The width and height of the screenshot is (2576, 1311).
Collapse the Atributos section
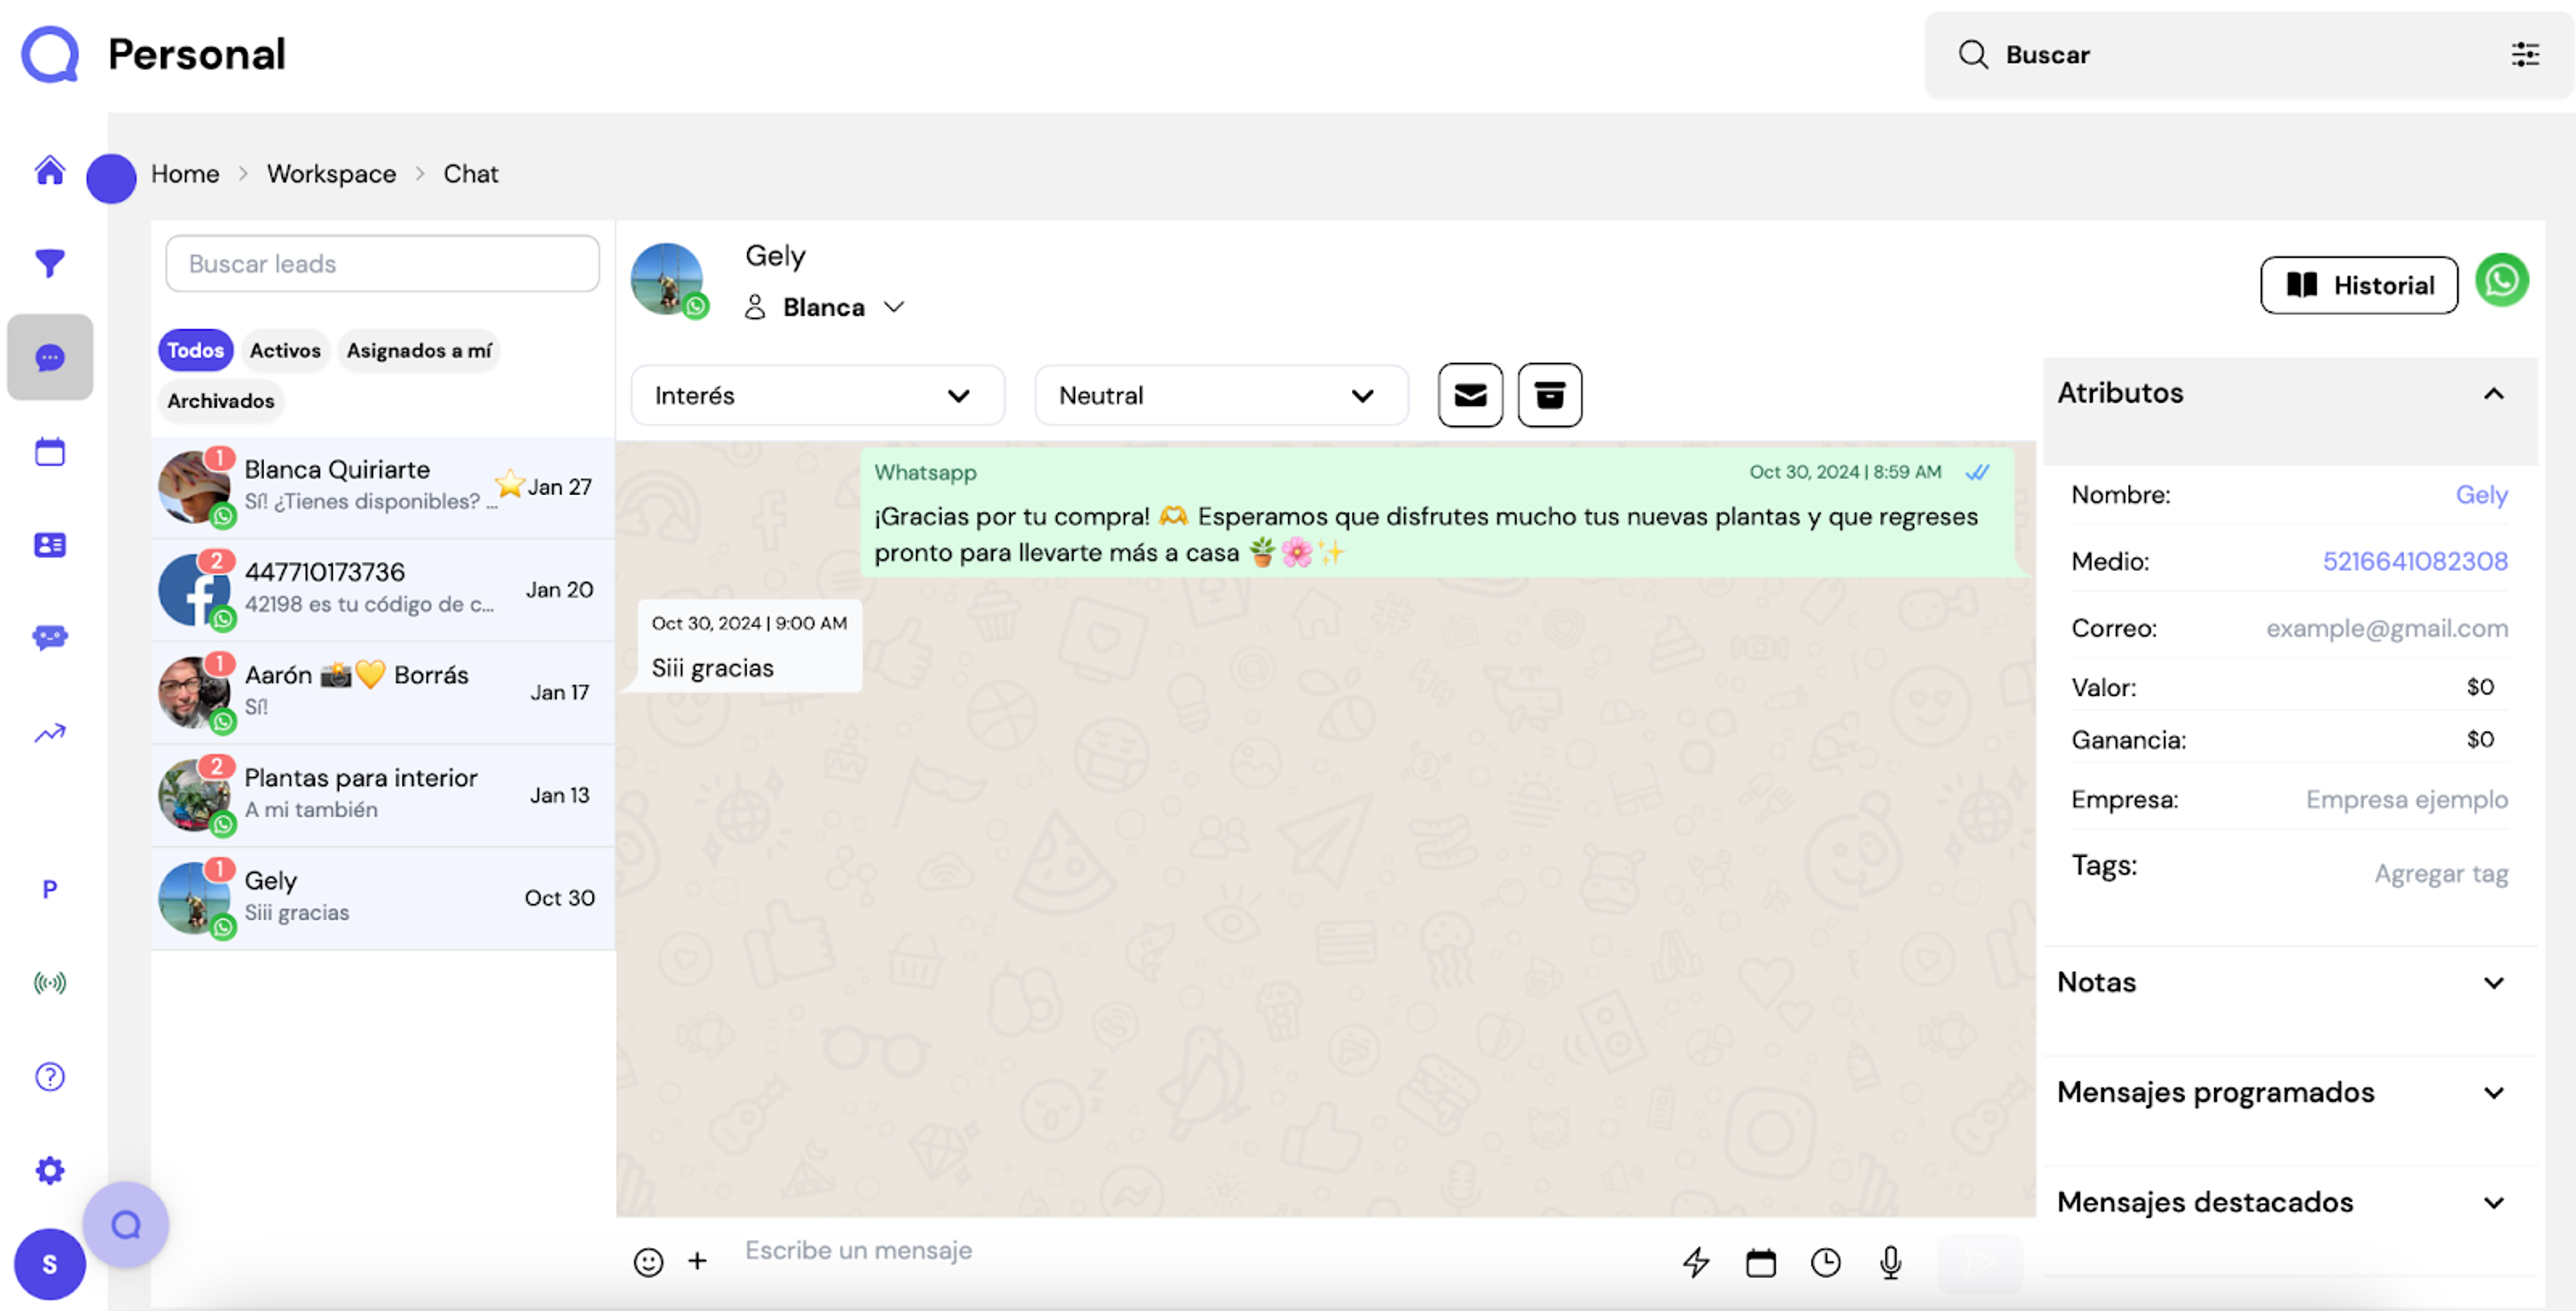pos(2494,393)
